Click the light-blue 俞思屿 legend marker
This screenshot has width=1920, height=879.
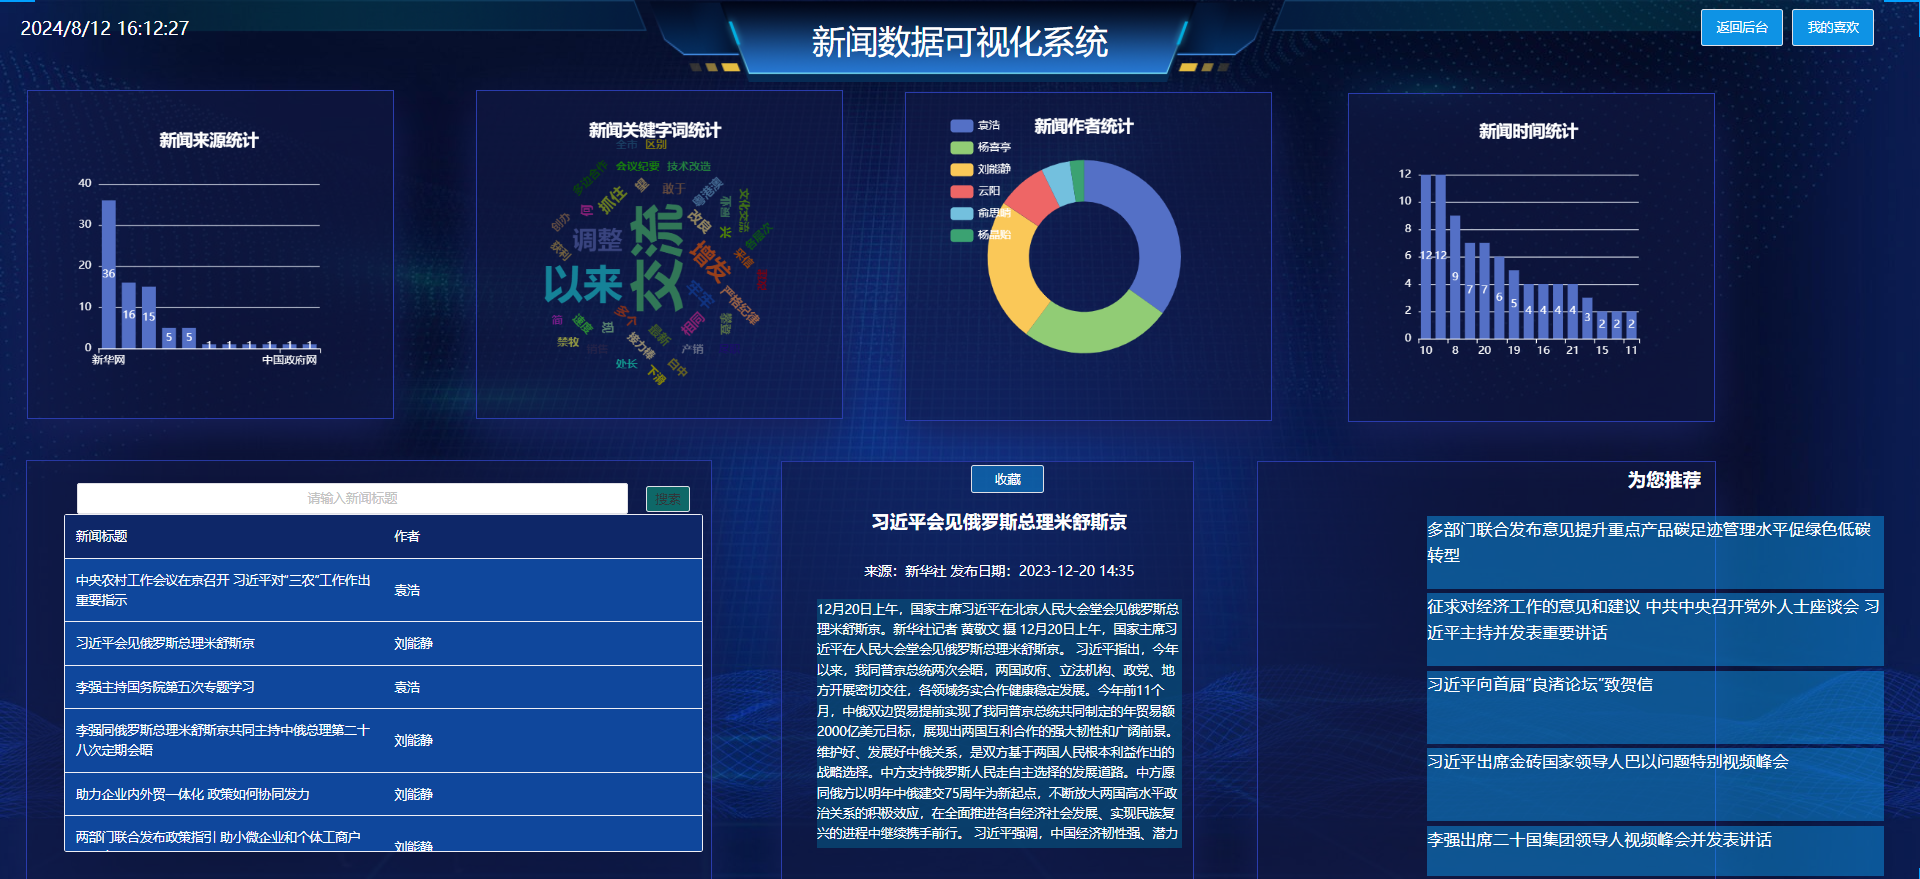pyautogui.click(x=961, y=213)
